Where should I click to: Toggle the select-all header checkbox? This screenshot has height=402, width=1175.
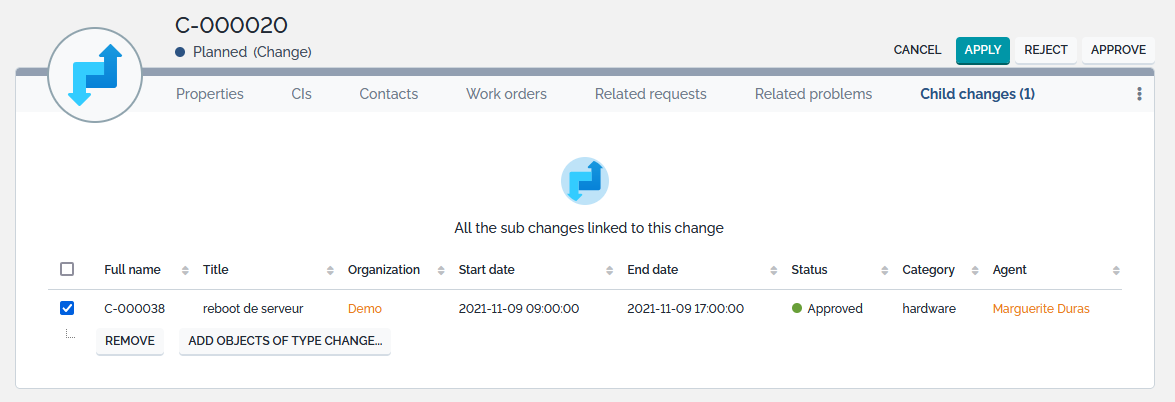coord(67,269)
